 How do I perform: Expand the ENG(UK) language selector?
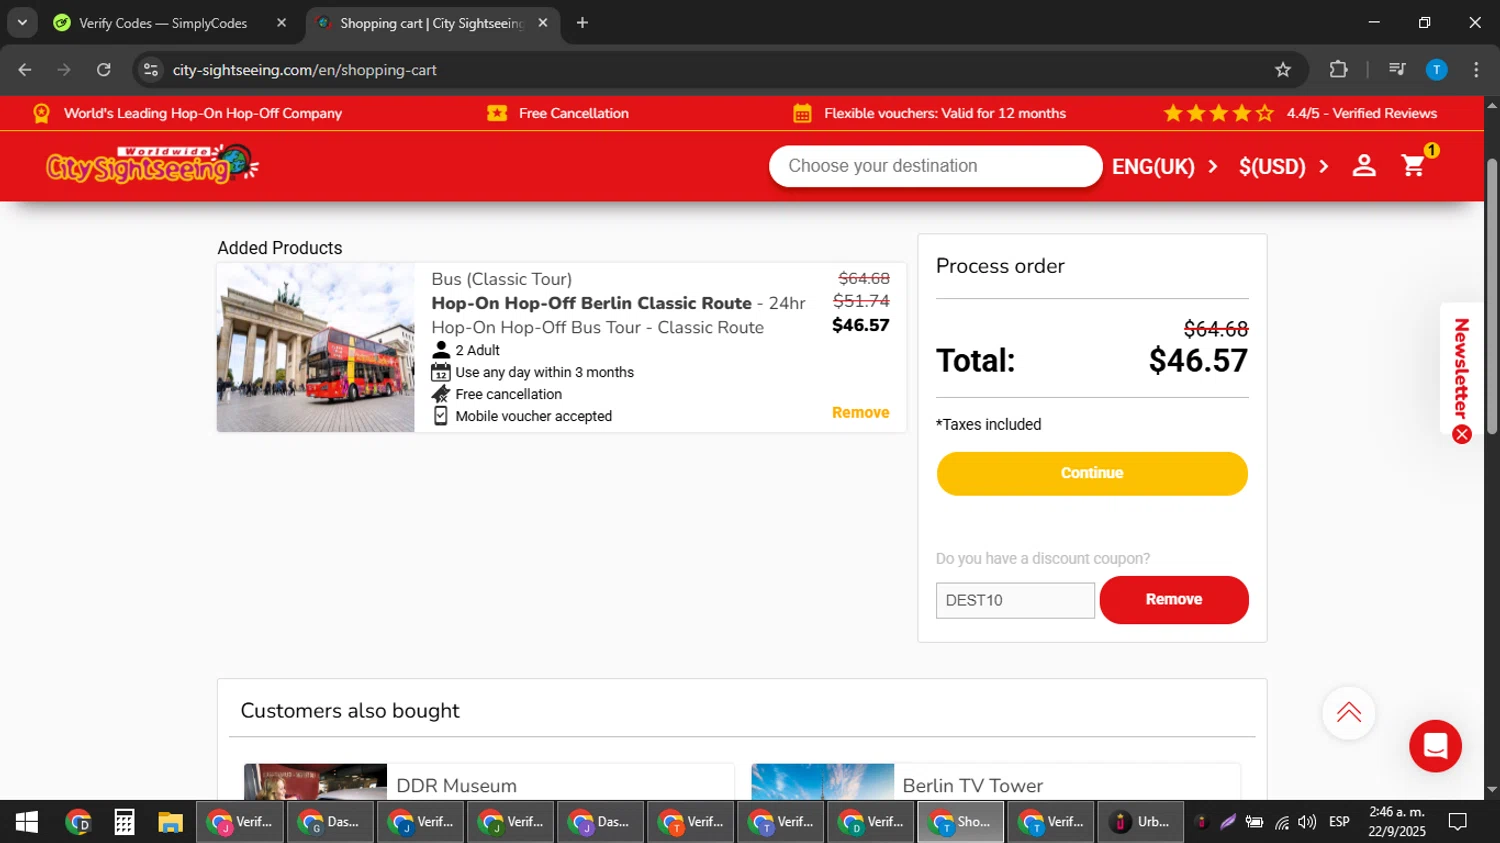click(1165, 166)
